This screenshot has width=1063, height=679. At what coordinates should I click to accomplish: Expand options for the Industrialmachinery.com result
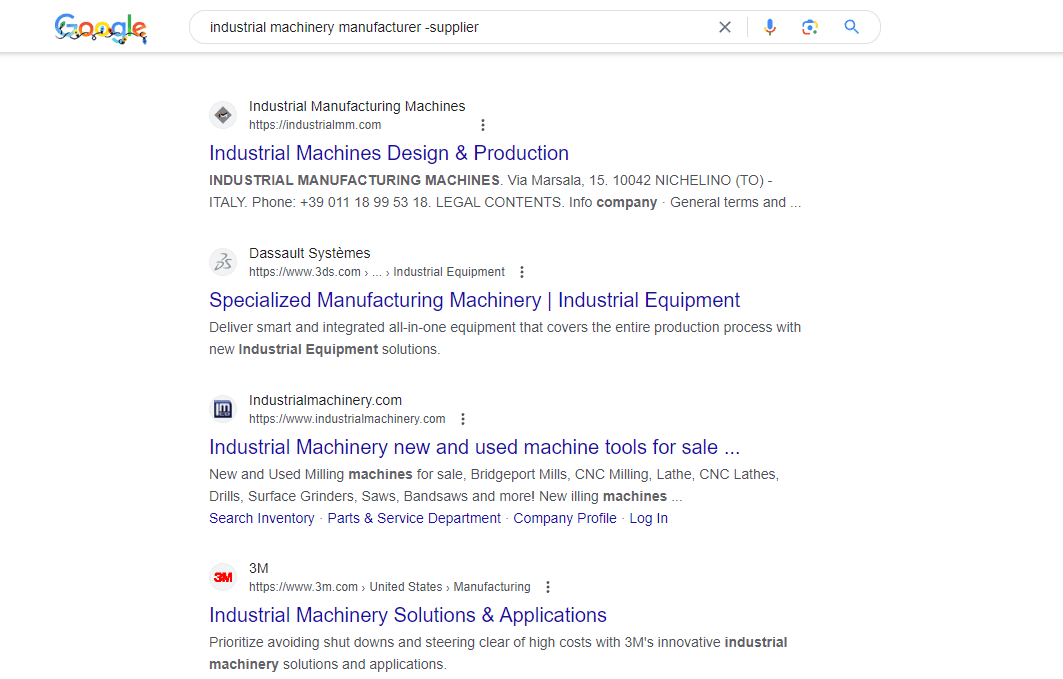pyautogui.click(x=462, y=418)
